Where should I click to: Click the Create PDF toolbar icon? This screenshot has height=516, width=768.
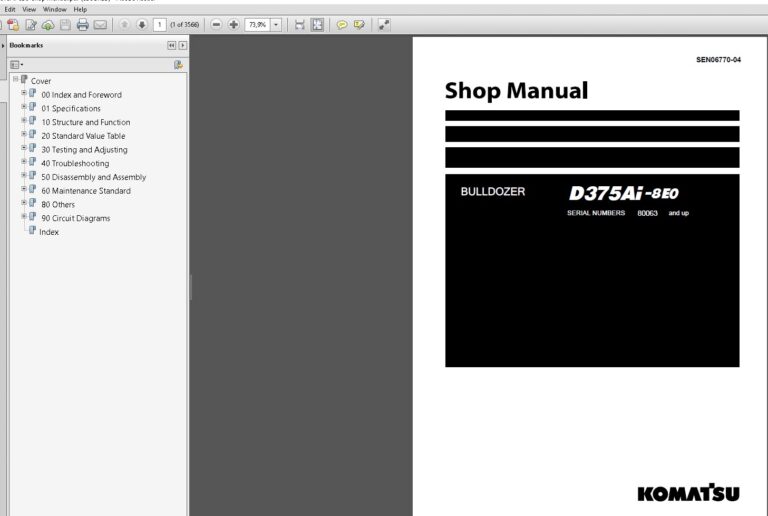[13, 25]
